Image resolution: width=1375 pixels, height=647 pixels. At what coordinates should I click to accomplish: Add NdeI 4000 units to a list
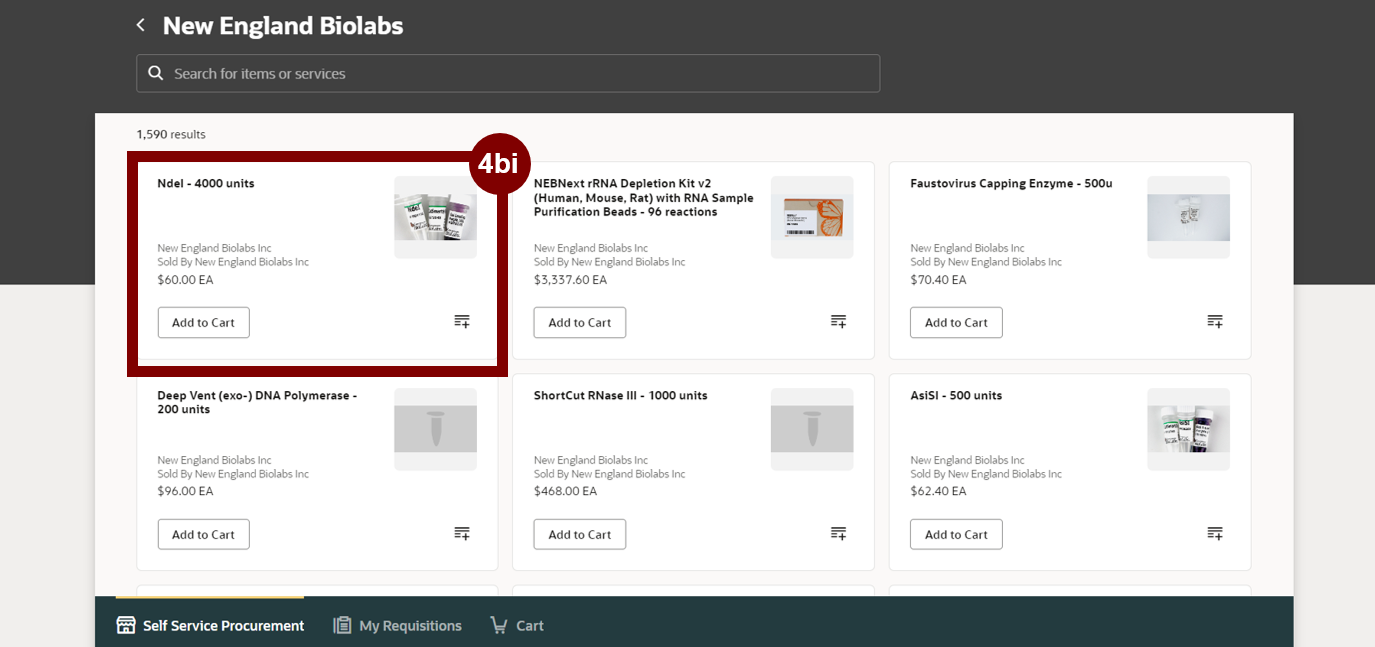[x=461, y=321]
